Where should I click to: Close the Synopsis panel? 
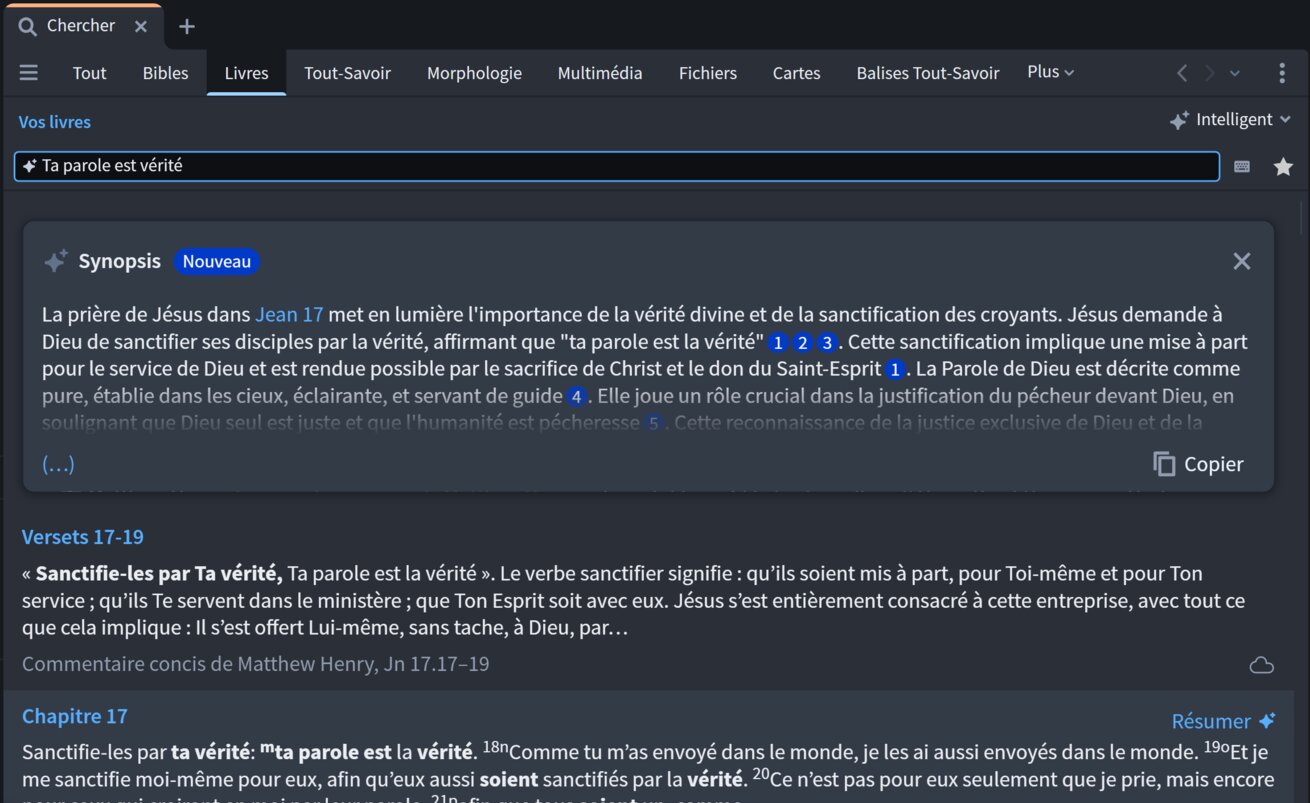point(1241,261)
